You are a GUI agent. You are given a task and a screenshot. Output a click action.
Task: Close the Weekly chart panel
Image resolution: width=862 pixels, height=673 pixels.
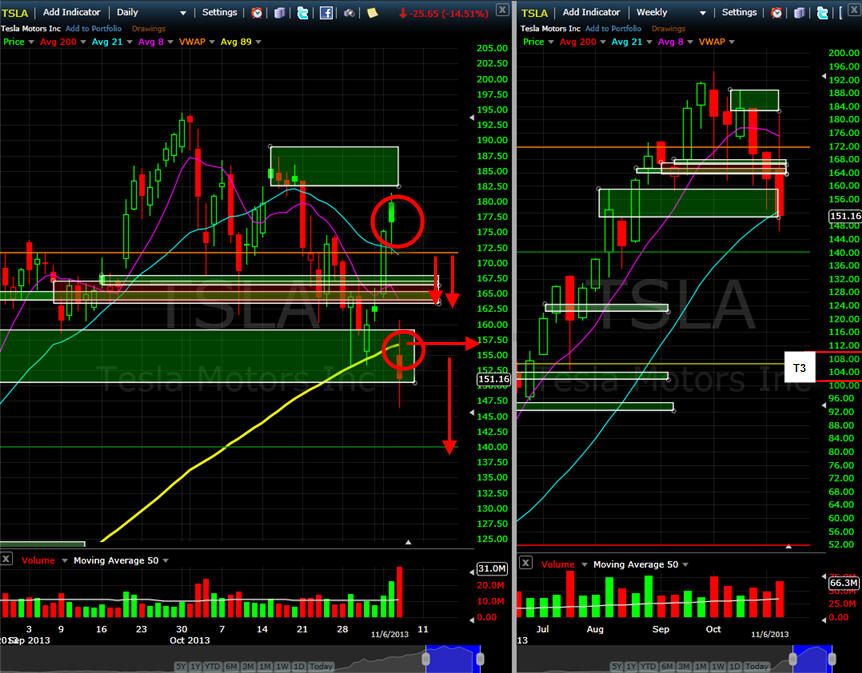coord(855,9)
